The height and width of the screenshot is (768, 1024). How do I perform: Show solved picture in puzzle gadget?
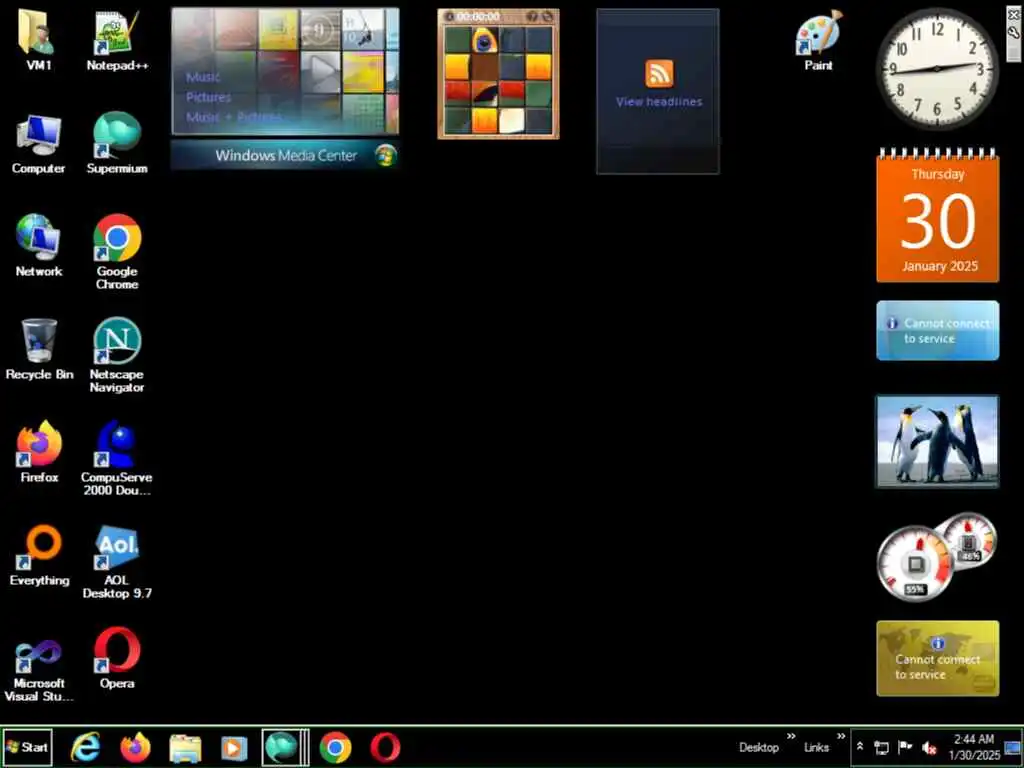[532, 16]
